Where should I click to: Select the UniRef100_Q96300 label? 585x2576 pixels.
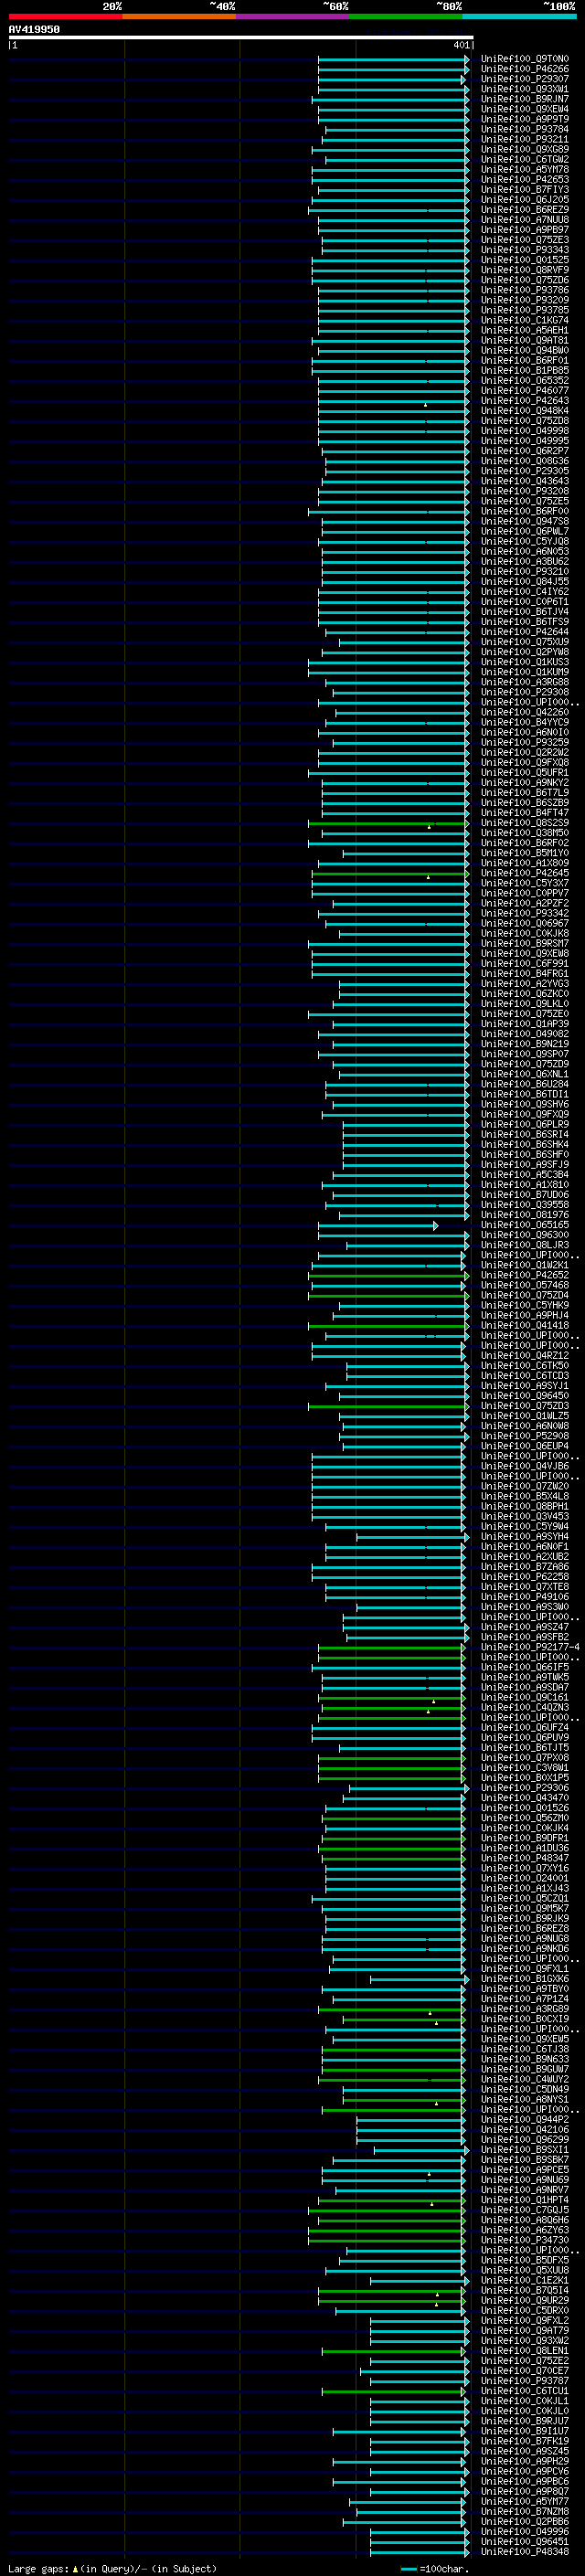[524, 1235]
